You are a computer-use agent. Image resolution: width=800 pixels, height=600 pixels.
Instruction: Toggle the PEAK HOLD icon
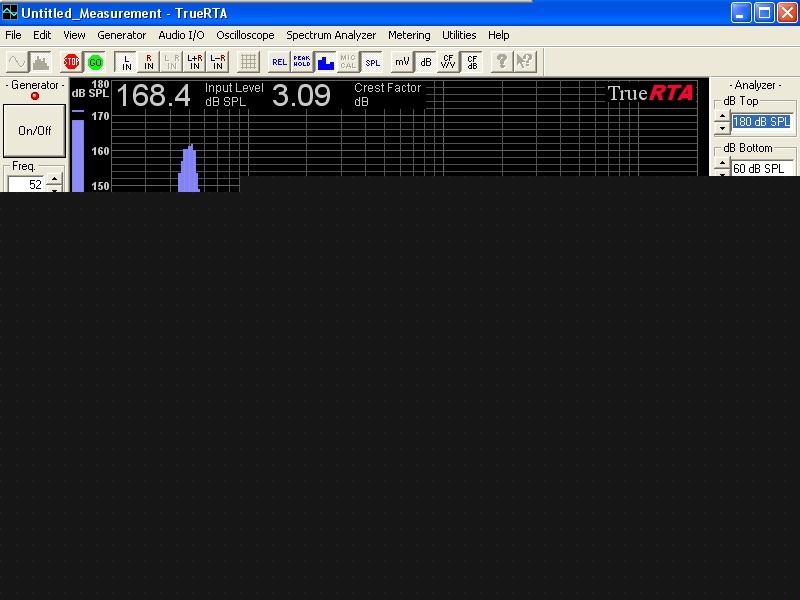pyautogui.click(x=302, y=62)
